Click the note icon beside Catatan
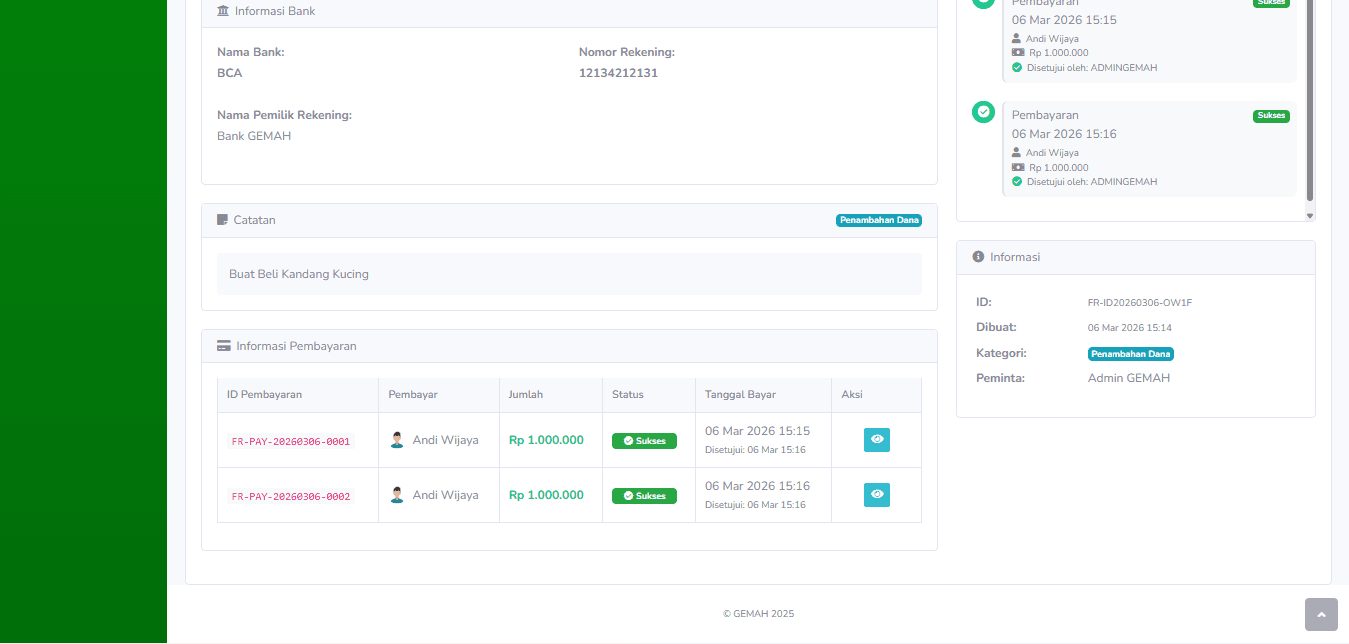 (222, 220)
